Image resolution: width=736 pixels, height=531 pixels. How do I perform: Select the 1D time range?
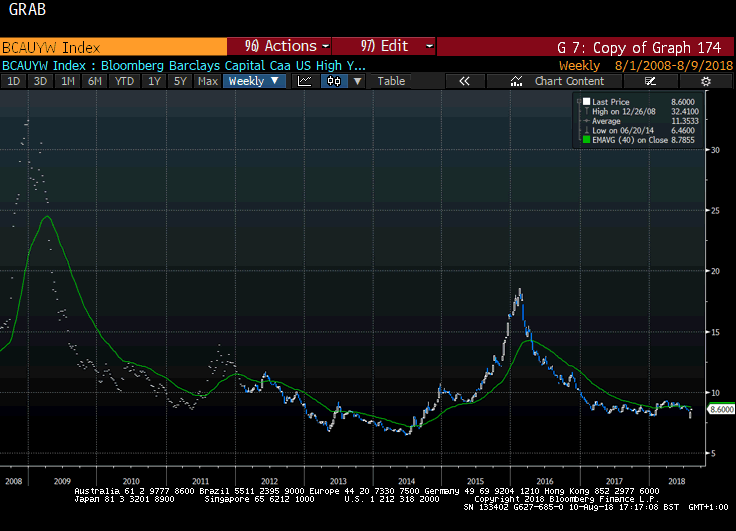pos(15,81)
